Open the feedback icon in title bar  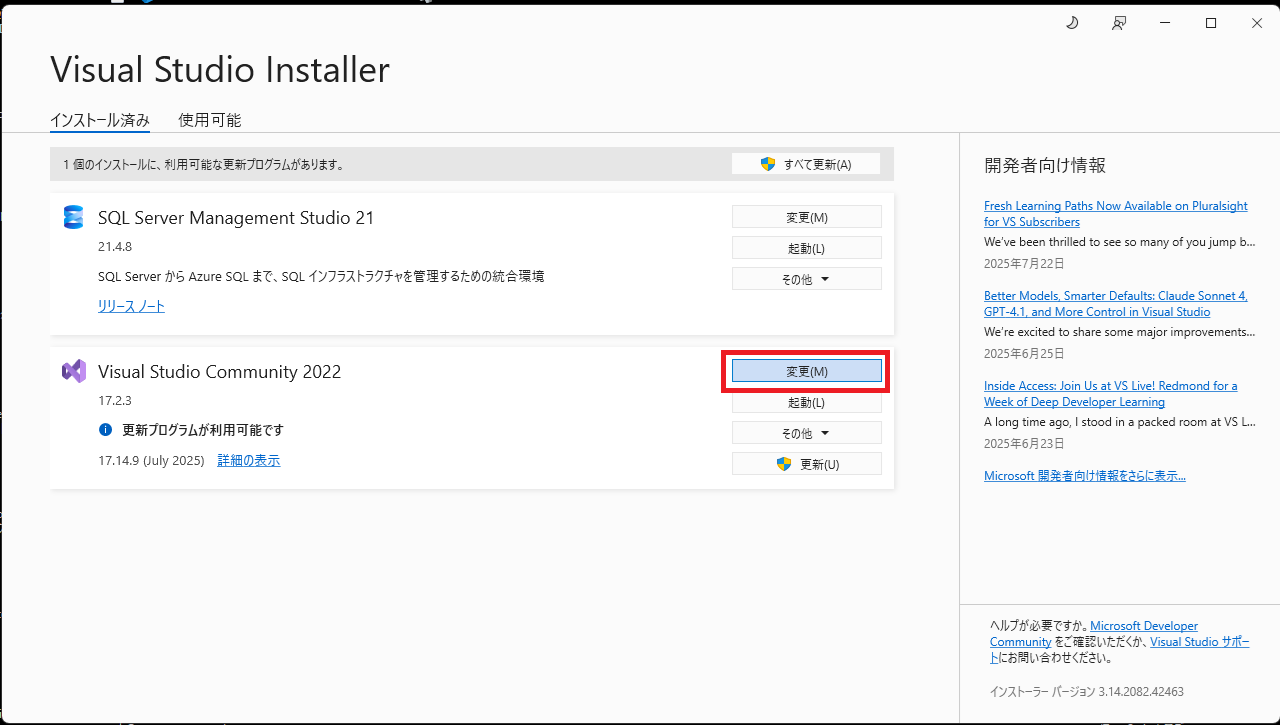tap(1119, 23)
